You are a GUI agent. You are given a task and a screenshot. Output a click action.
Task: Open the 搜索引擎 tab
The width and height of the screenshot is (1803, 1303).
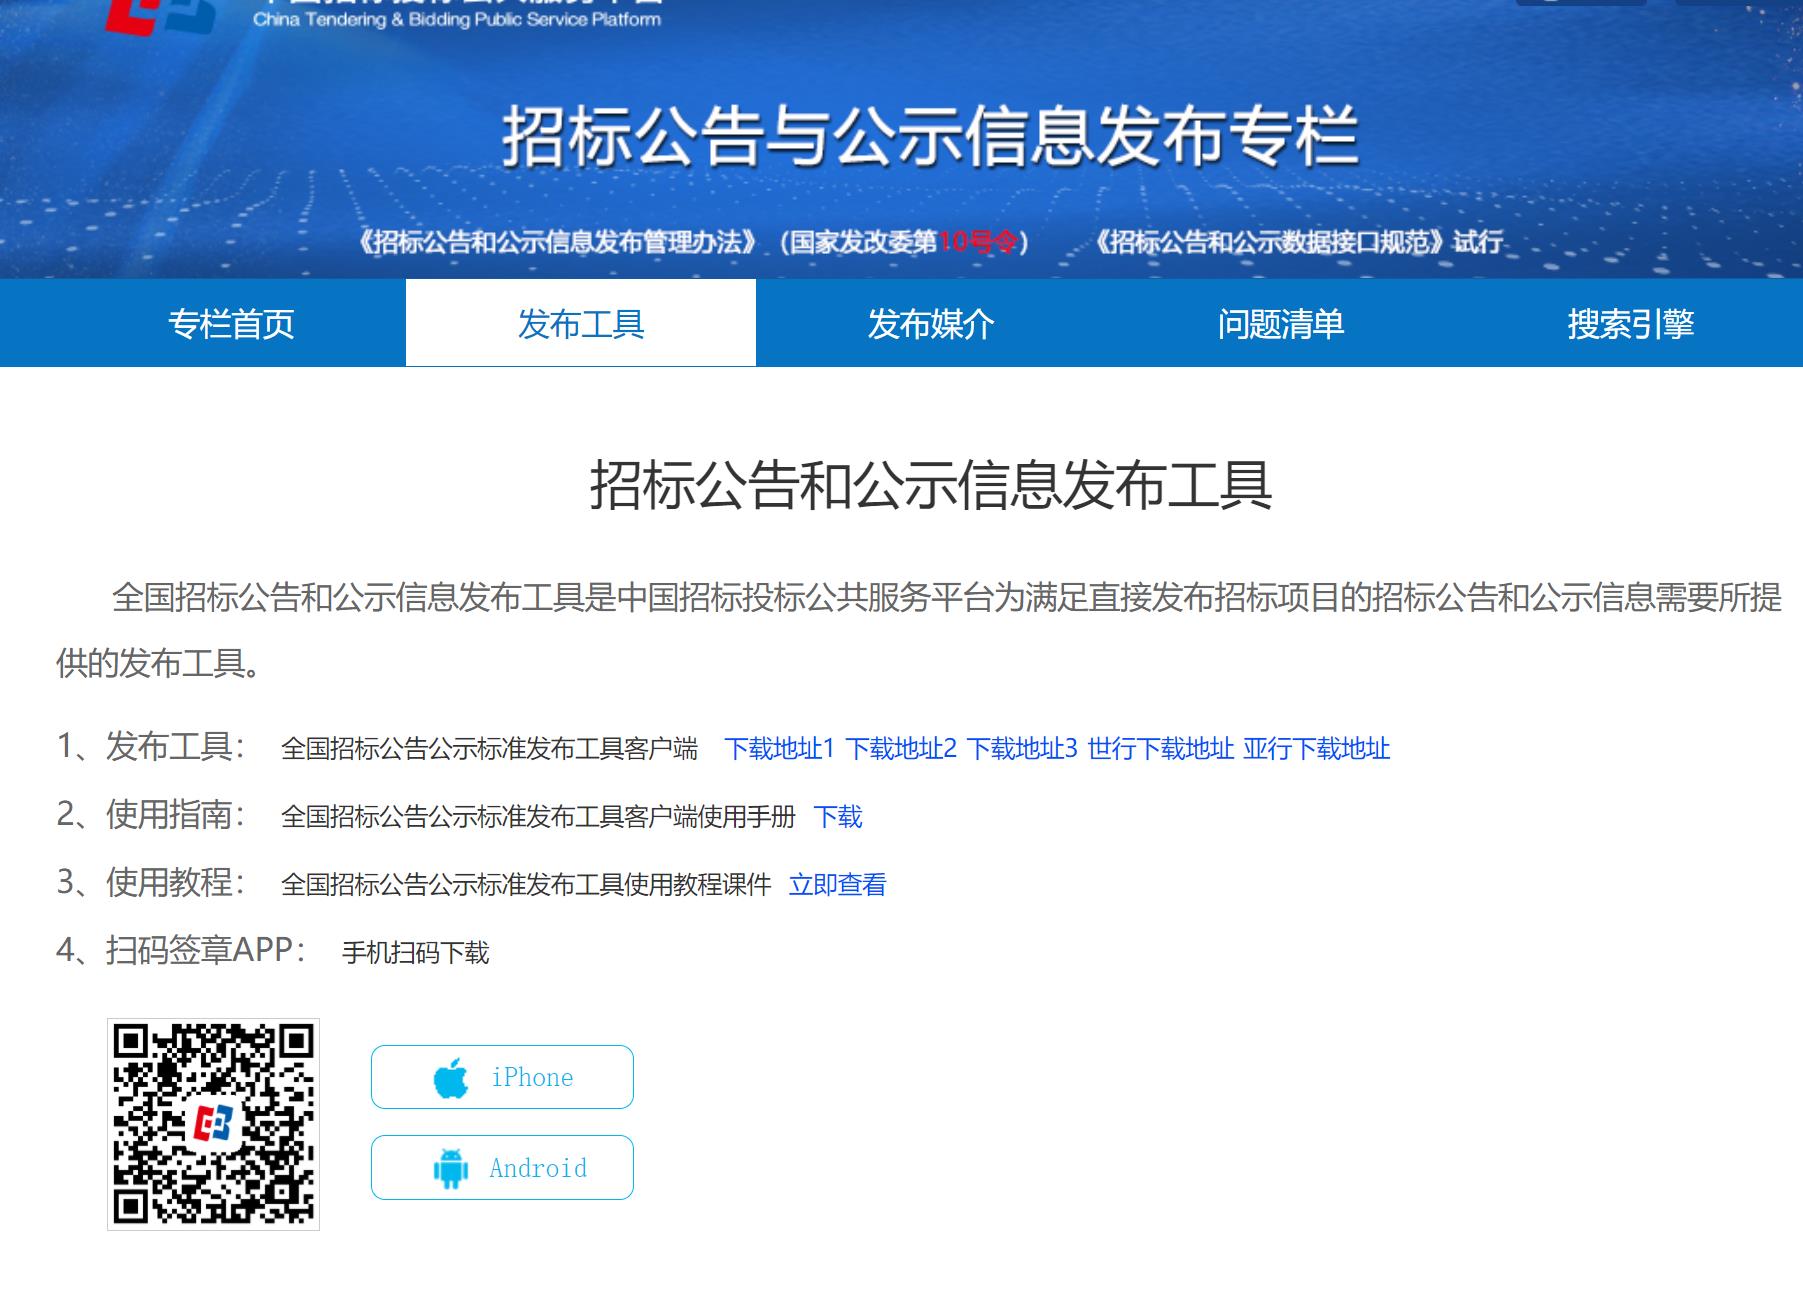[x=1630, y=324]
